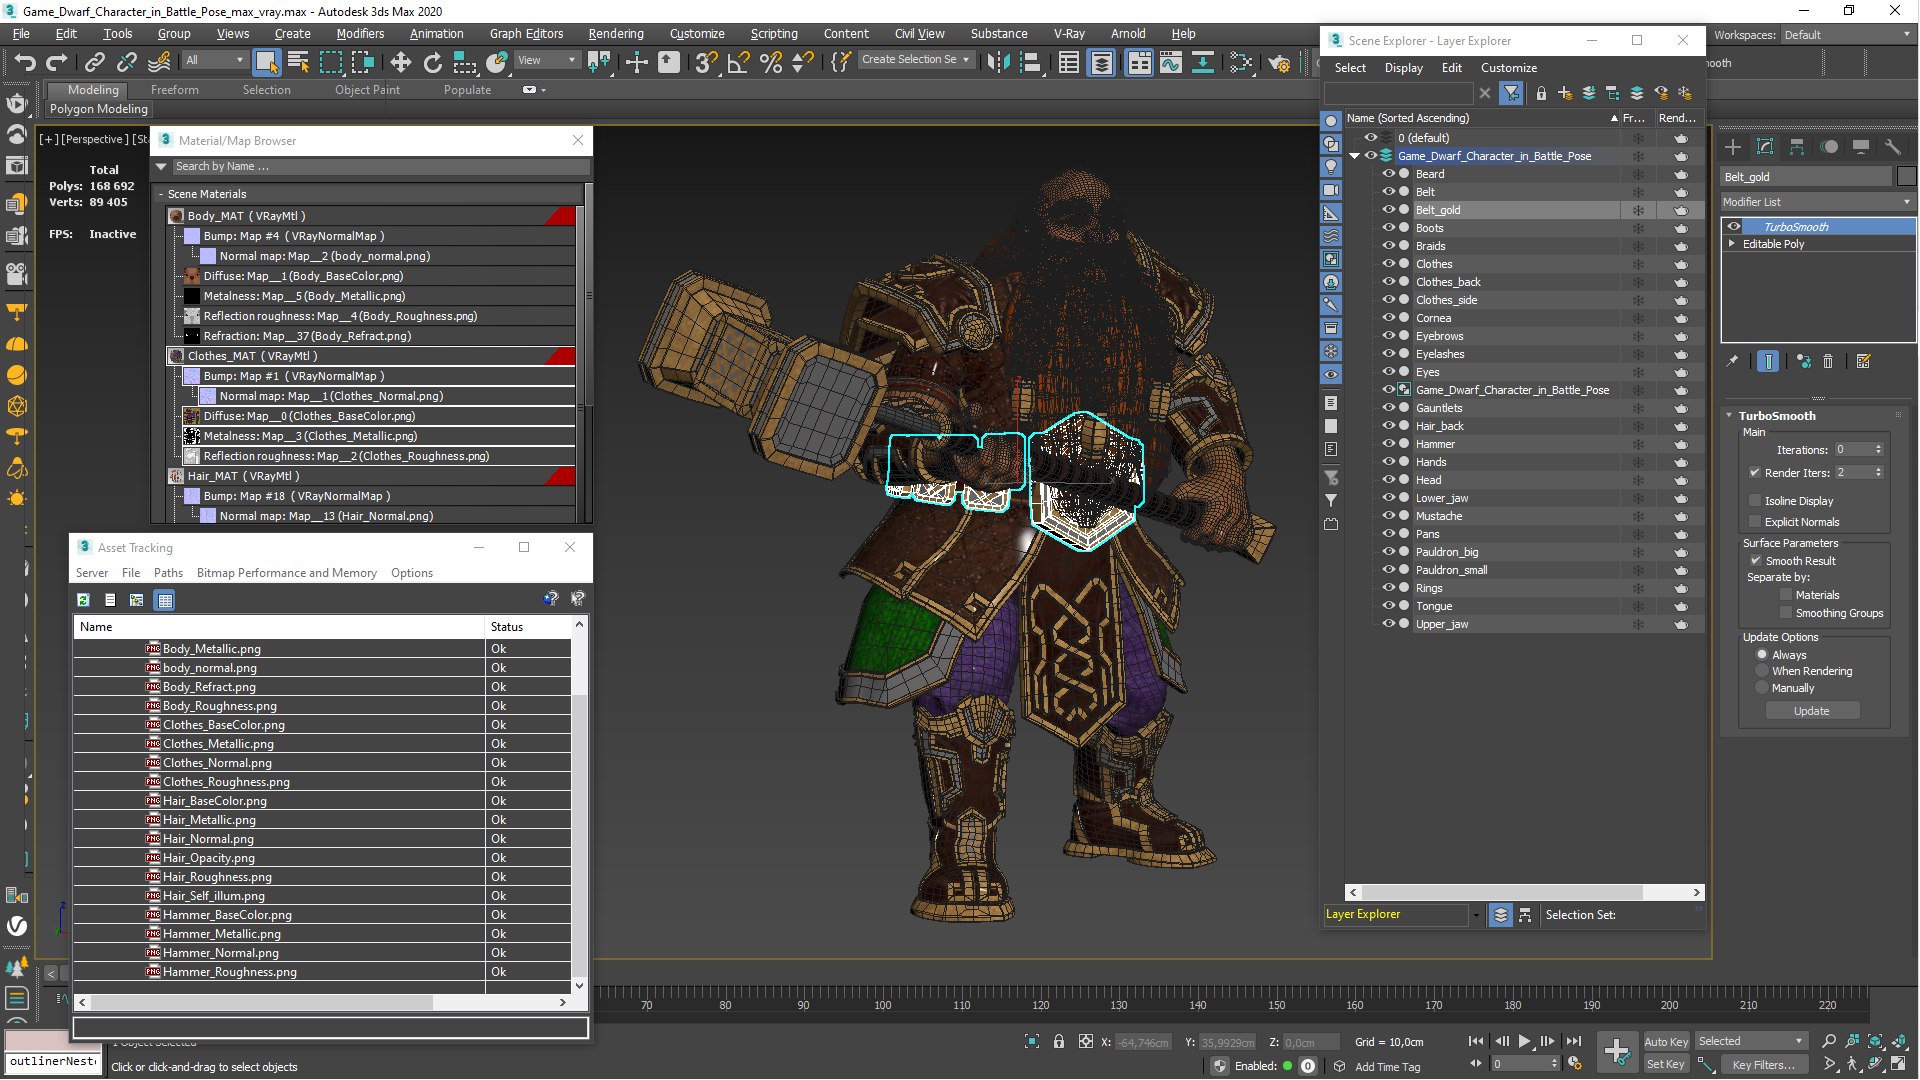Click the Set Key button

(1666, 1065)
